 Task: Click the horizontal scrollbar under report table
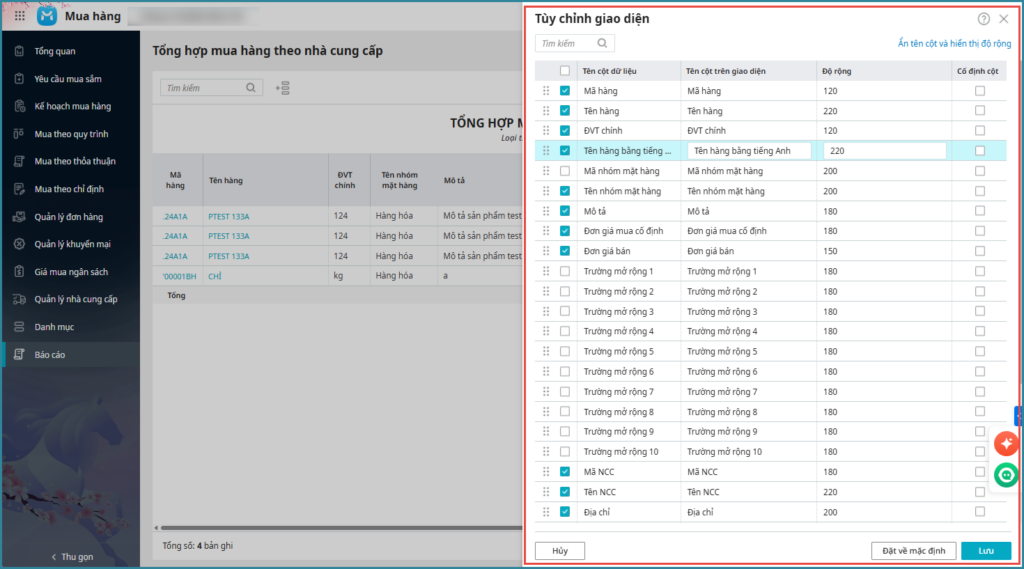tap(341, 528)
